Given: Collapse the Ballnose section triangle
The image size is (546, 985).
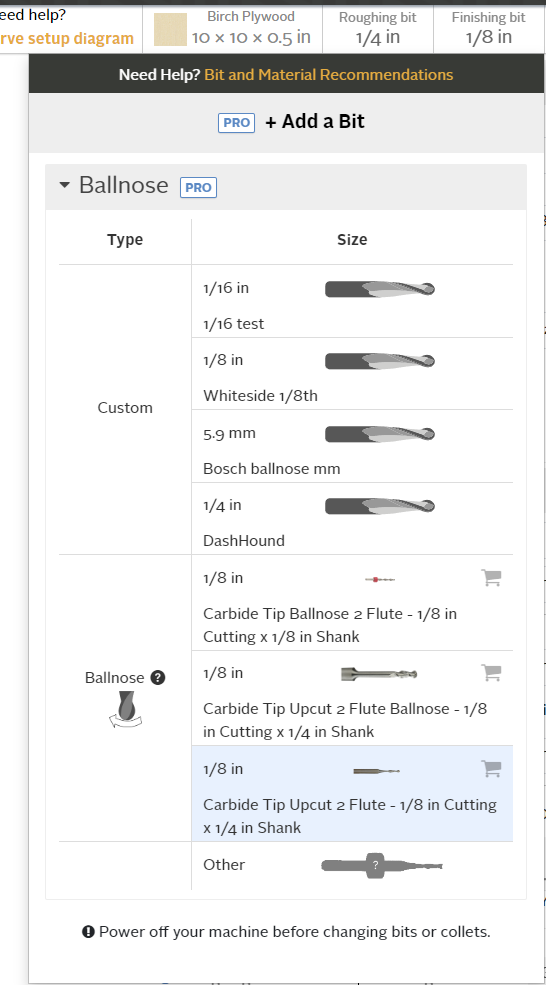Looking at the screenshot, I should pyautogui.click(x=64, y=186).
